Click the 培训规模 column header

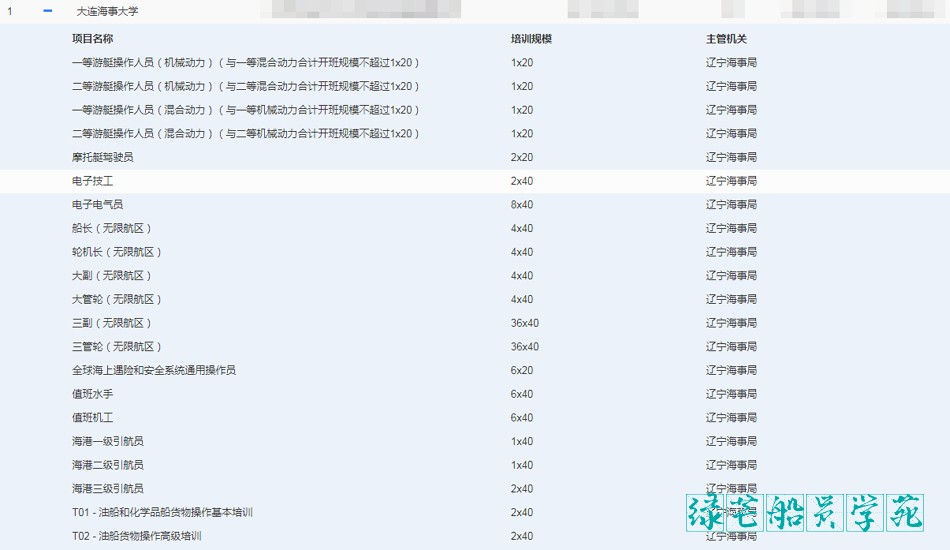pyautogui.click(x=531, y=39)
